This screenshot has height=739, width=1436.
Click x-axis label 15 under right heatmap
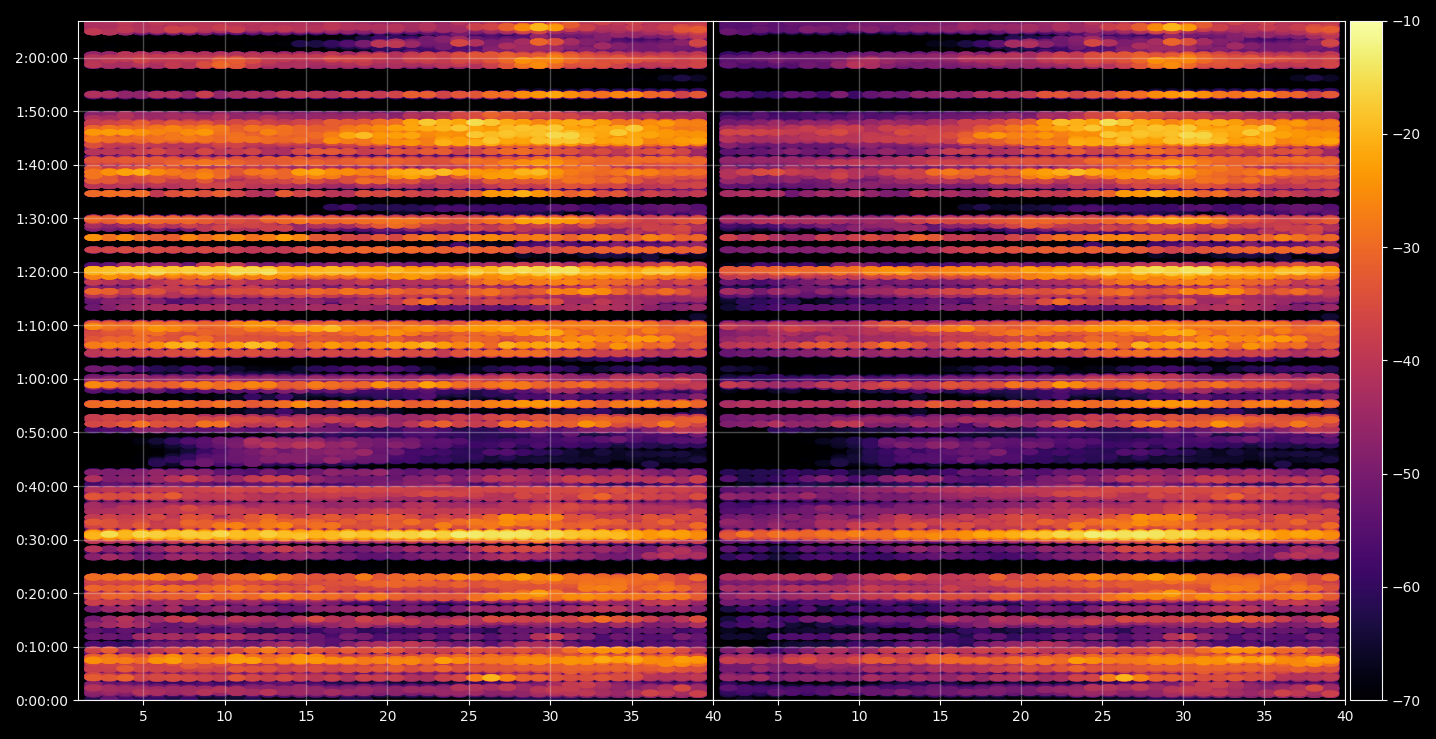pyautogui.click(x=939, y=716)
